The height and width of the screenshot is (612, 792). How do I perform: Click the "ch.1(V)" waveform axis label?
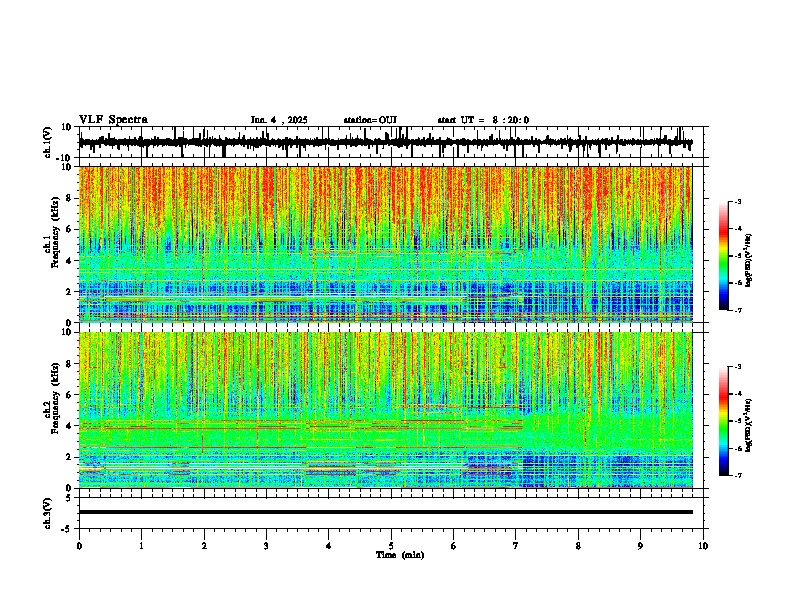pos(48,142)
